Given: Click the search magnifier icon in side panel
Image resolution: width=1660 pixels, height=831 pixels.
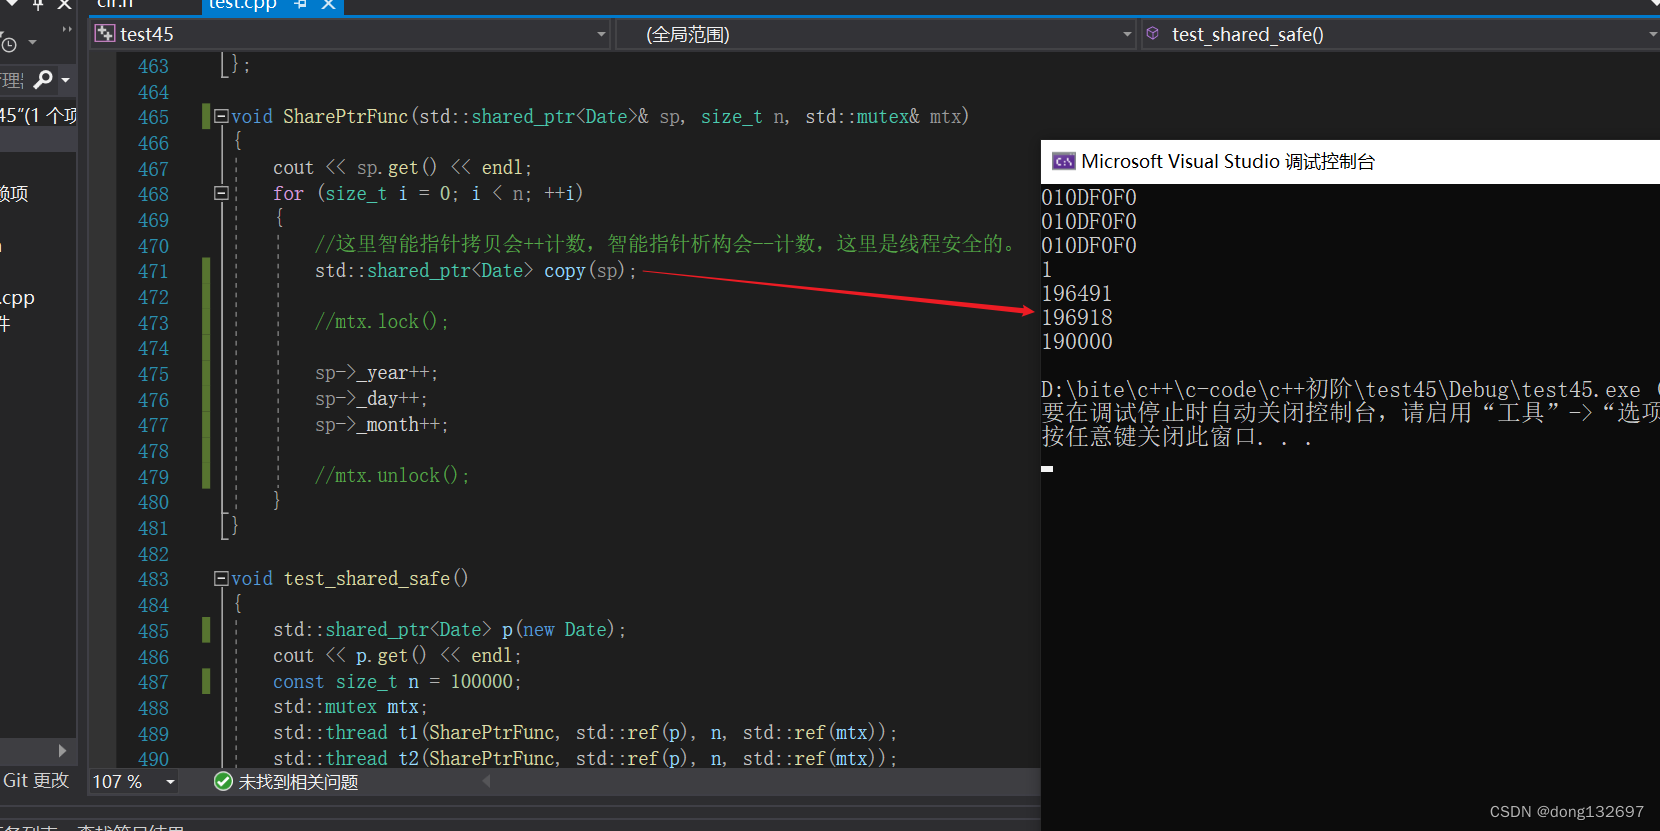Looking at the screenshot, I should click(43, 79).
